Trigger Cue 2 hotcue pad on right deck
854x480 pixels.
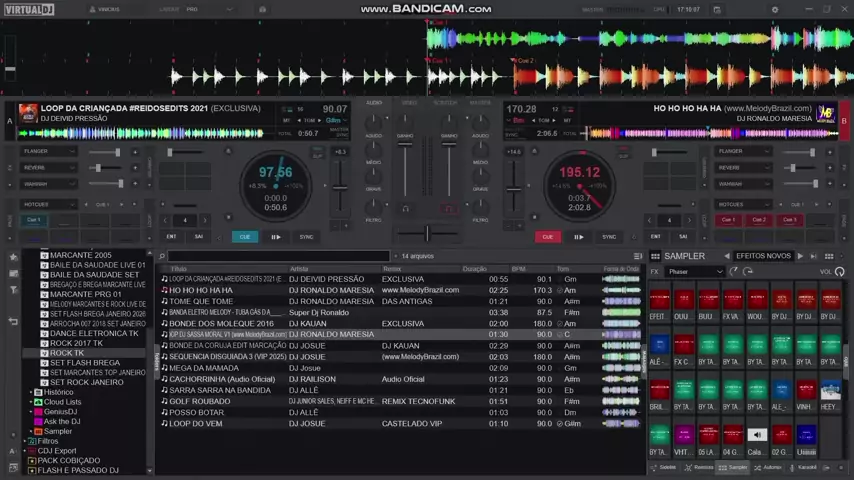pos(759,220)
